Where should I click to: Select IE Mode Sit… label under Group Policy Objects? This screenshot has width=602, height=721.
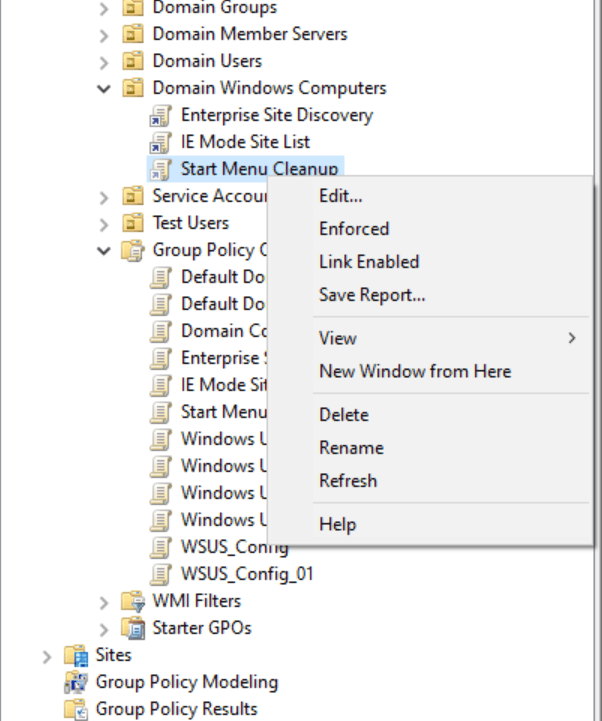224,385
